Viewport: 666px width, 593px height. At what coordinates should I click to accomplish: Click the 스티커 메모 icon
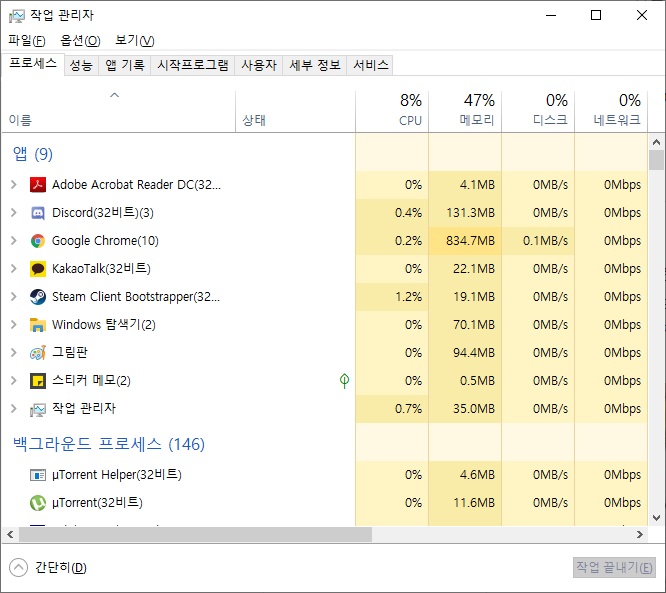pos(38,381)
